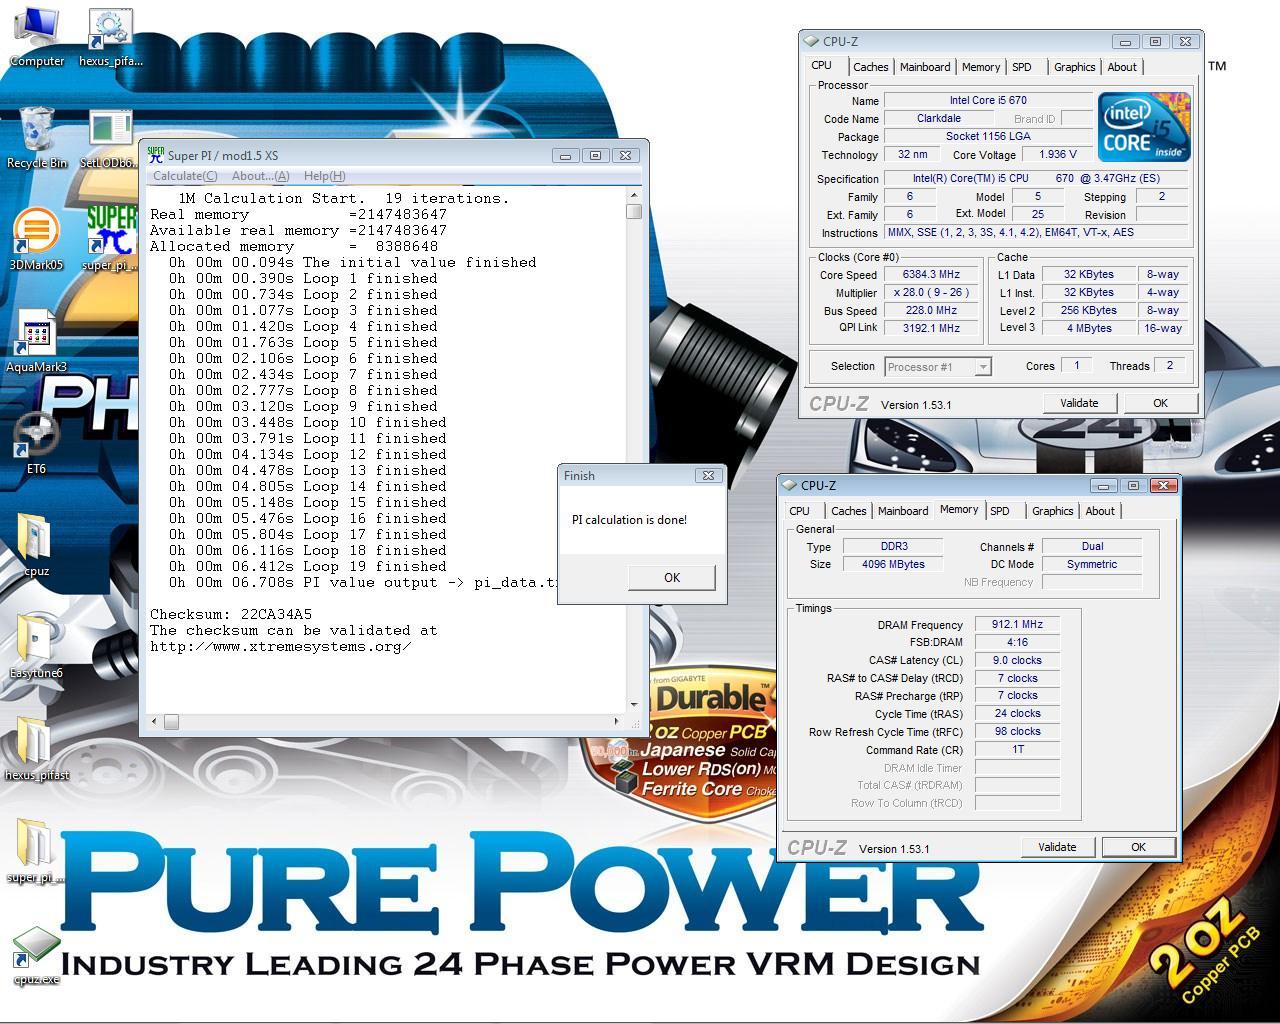Click the xtremesystems.org URL text
This screenshot has width=1280, height=1024.
[x=280, y=646]
